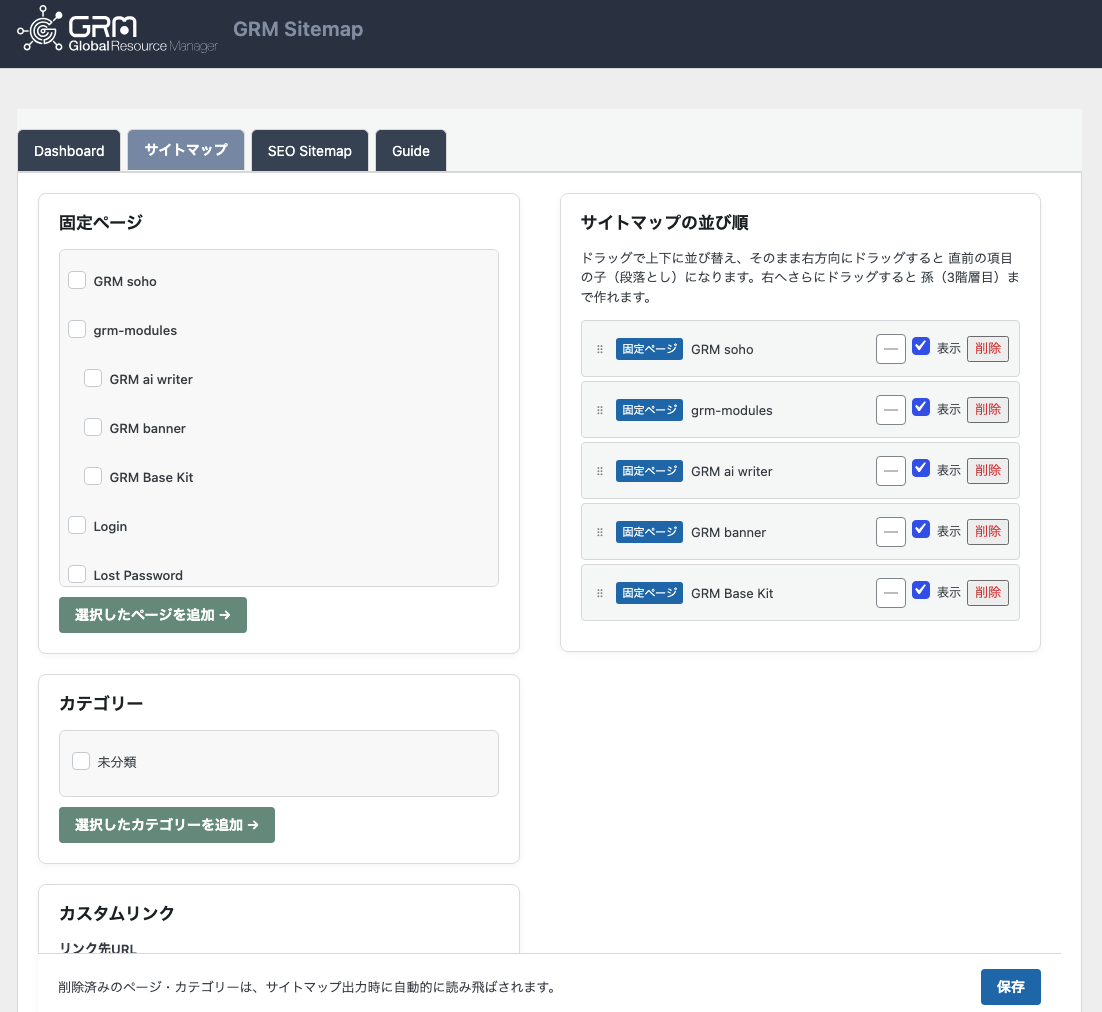Delete GRM Base Kit from sitemap order
Viewport: 1102px width, 1012px height.
(987, 592)
